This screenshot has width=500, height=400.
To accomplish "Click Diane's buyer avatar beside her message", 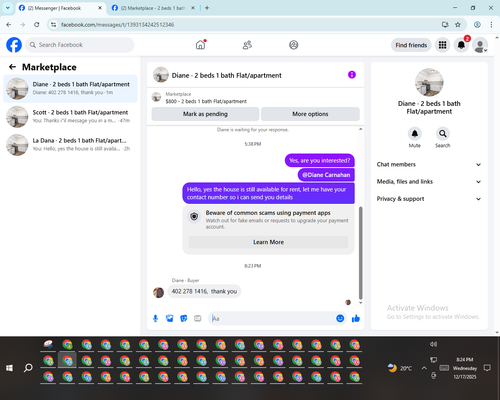I will click(x=158, y=292).
